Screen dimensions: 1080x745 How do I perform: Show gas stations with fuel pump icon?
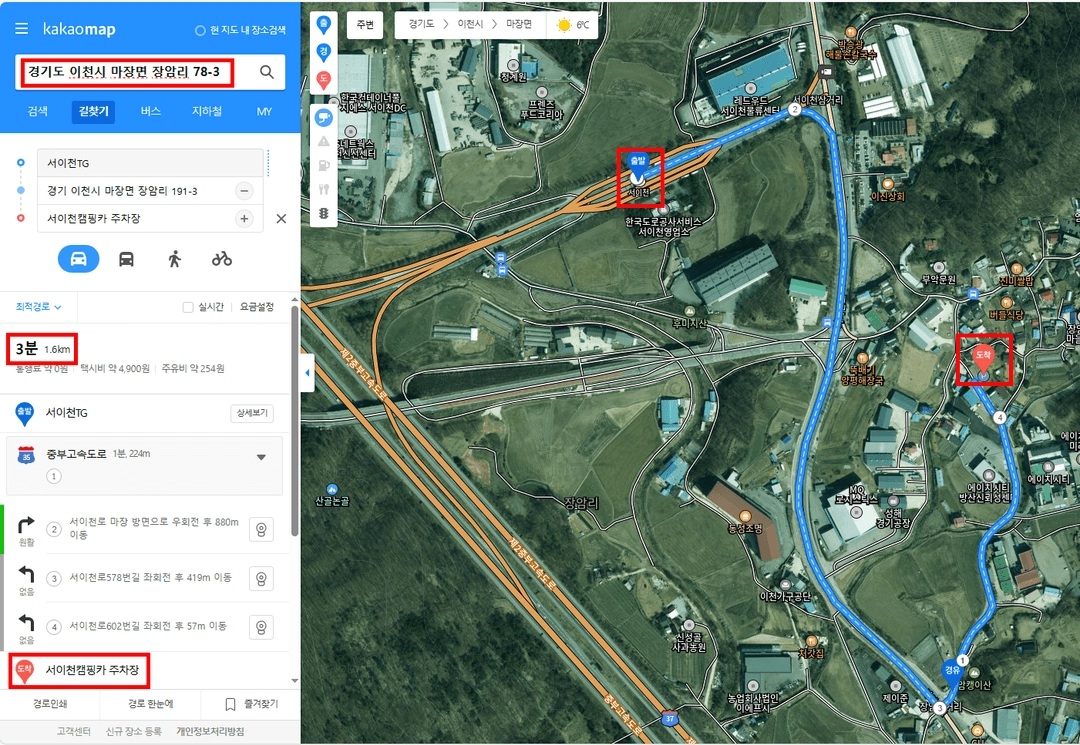323,165
